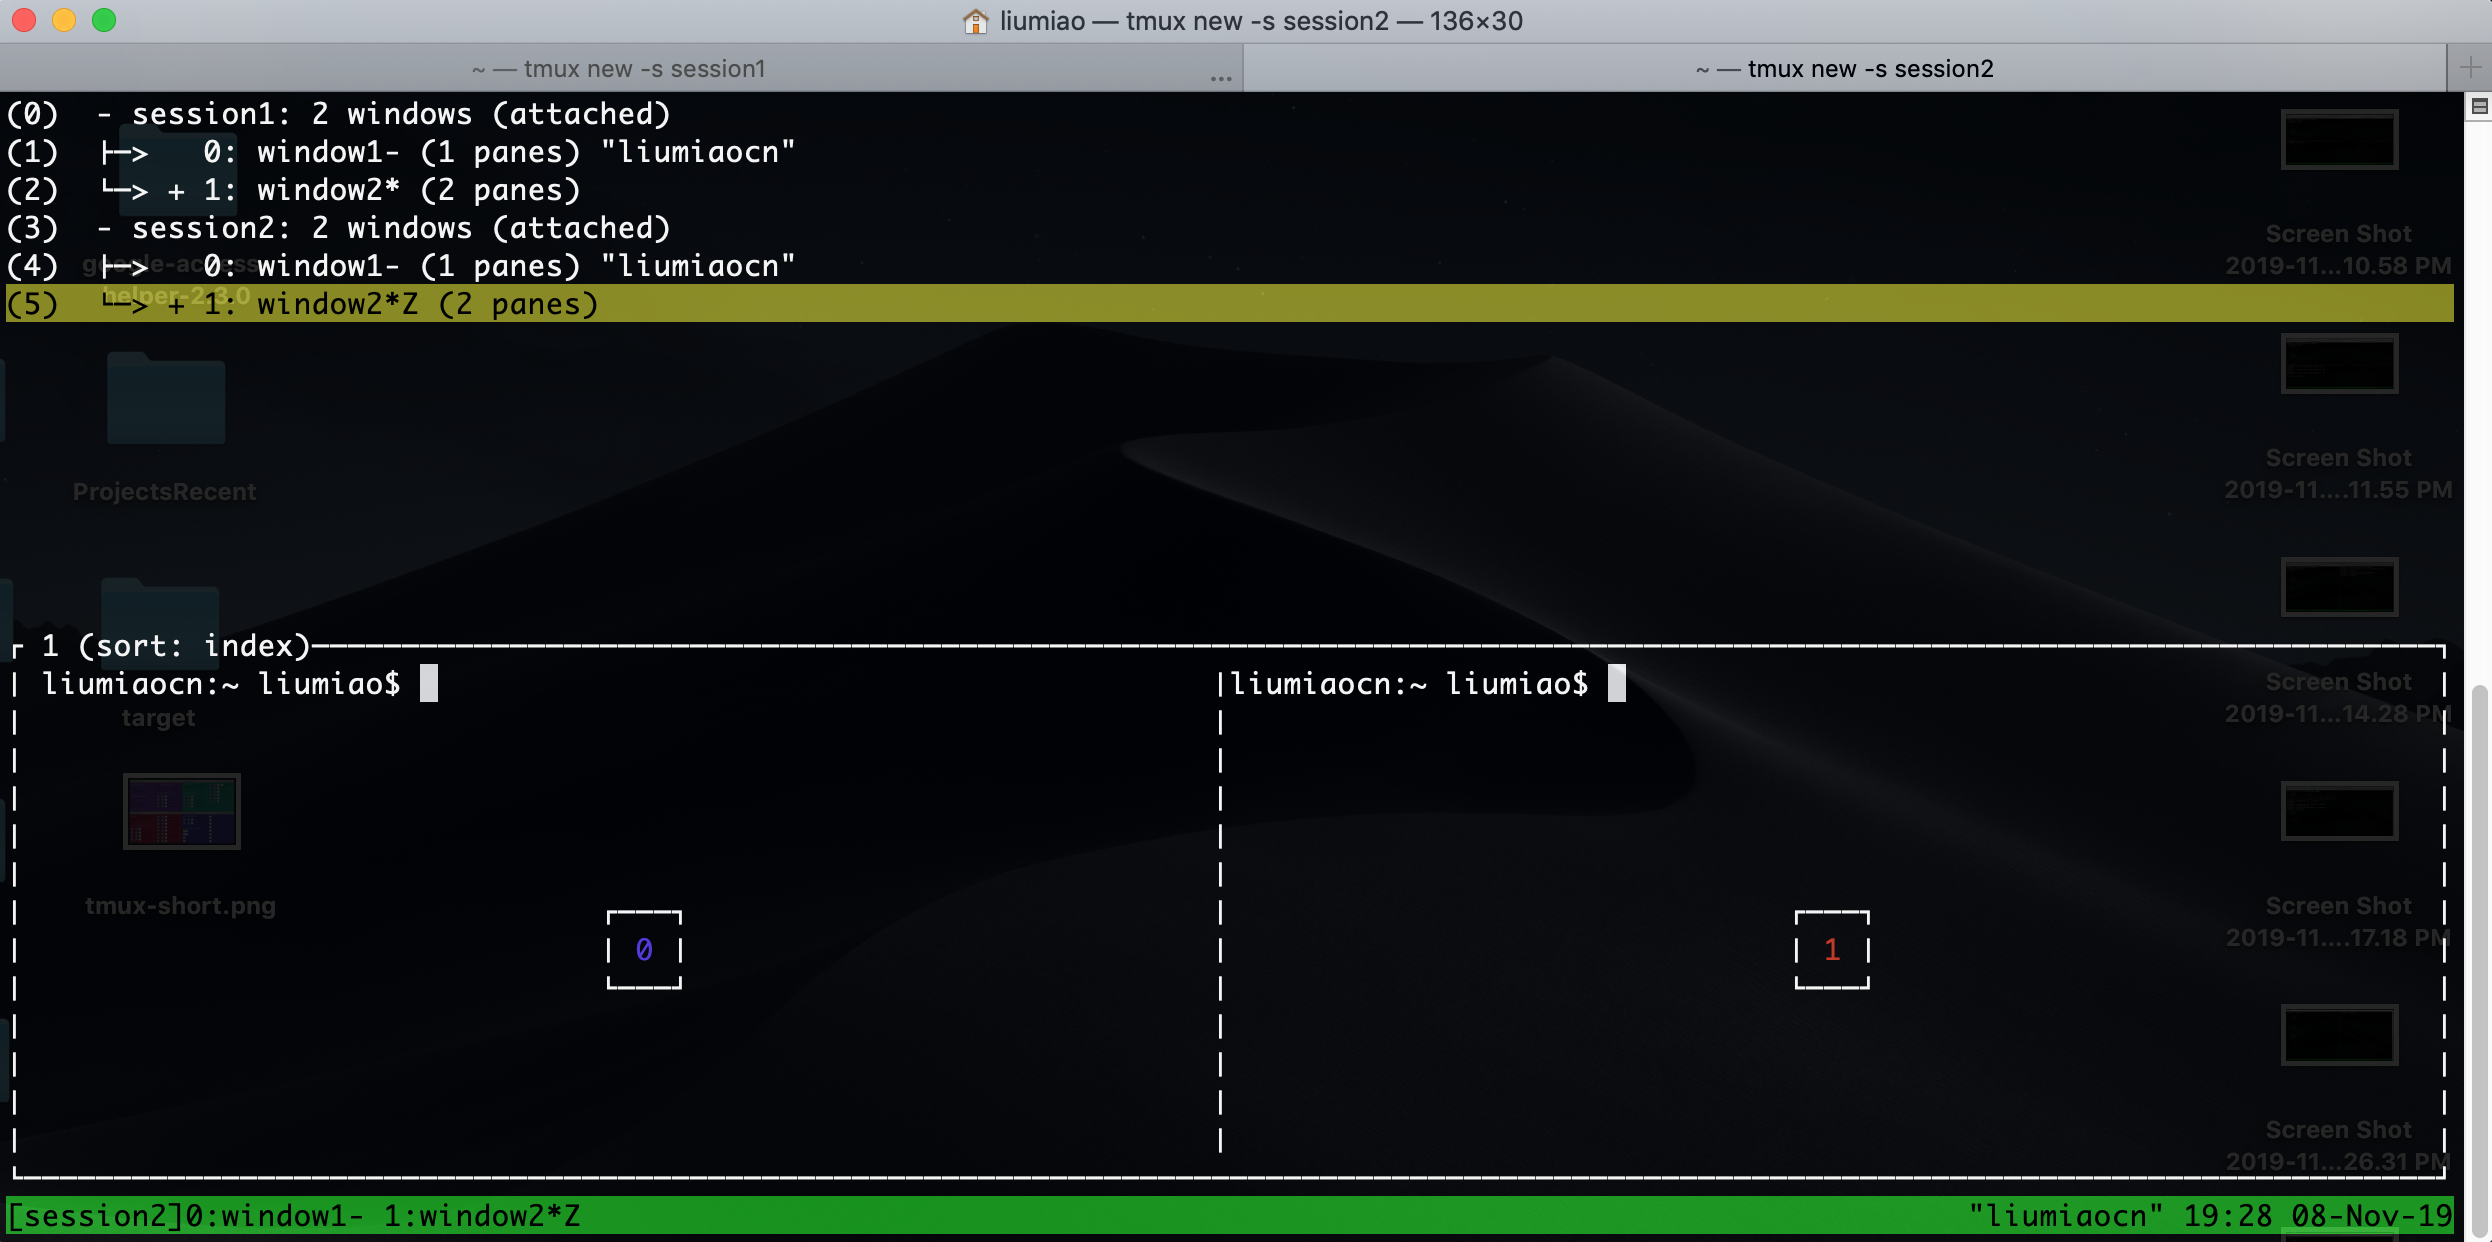This screenshot has height=1242, width=2492.
Task: Click the split-pane list icon at the right edge
Action: coord(2477,106)
